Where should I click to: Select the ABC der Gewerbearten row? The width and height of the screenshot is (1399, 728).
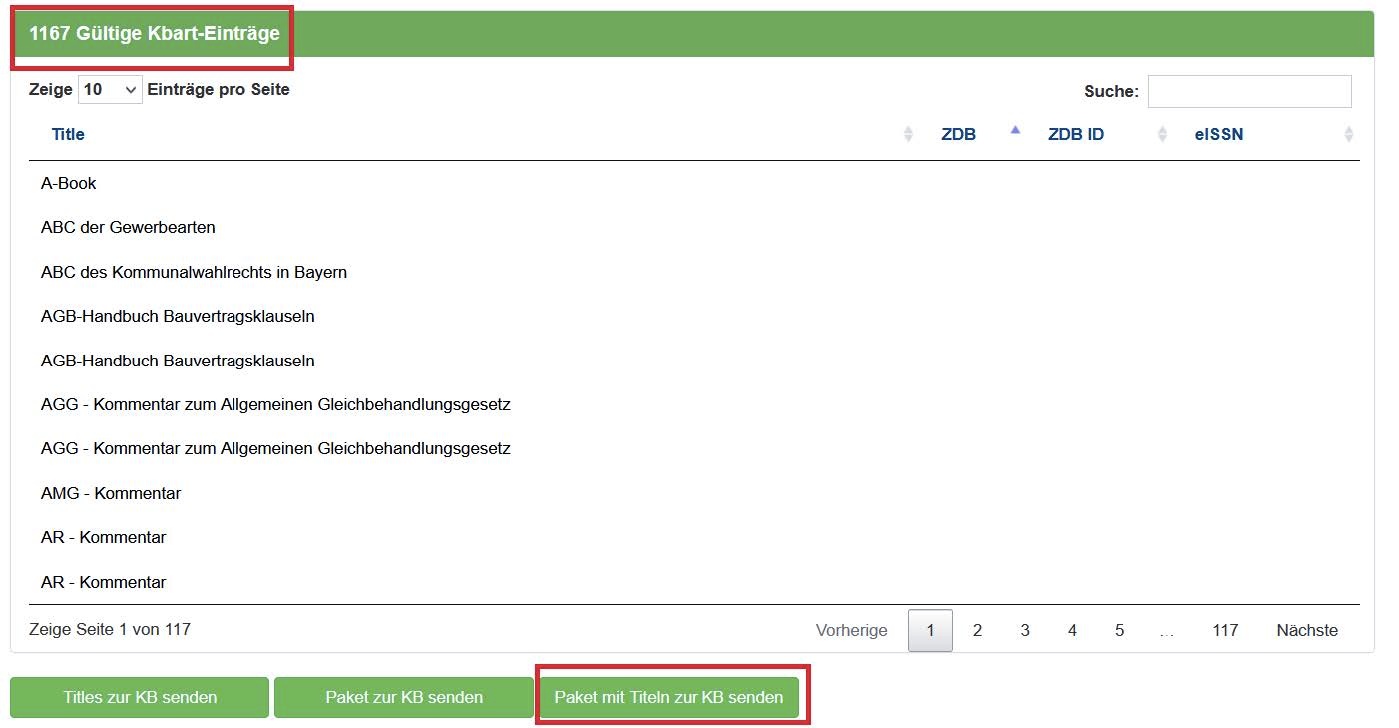point(128,228)
